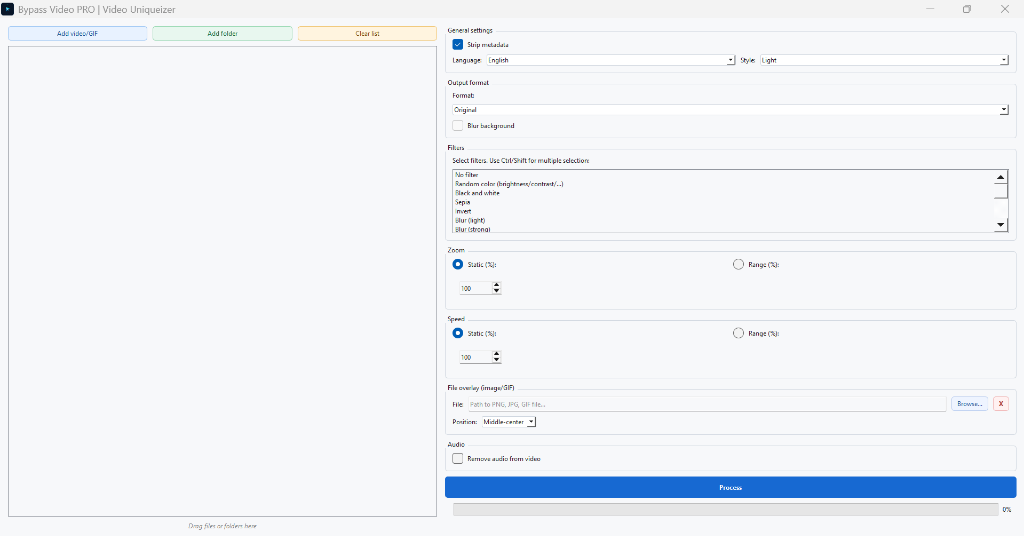Select 'Random color (brightness/contrast/...)' filter

point(723,184)
